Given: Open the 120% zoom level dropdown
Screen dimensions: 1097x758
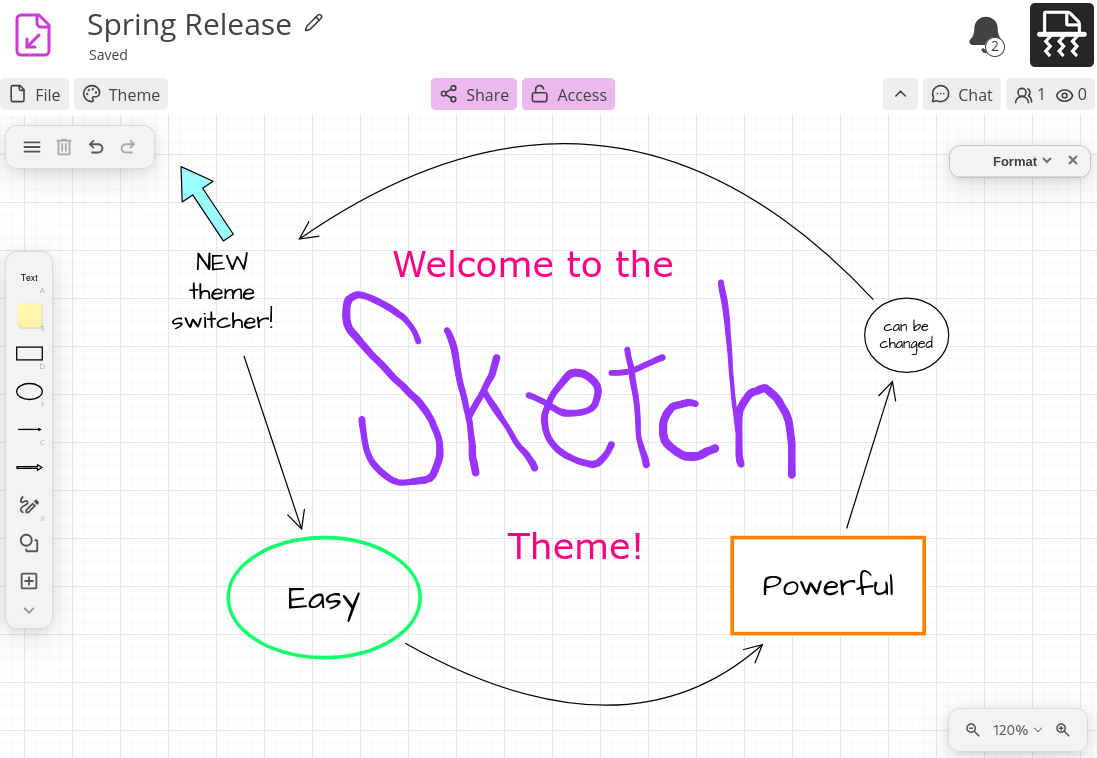Looking at the screenshot, I should click(x=1017, y=730).
